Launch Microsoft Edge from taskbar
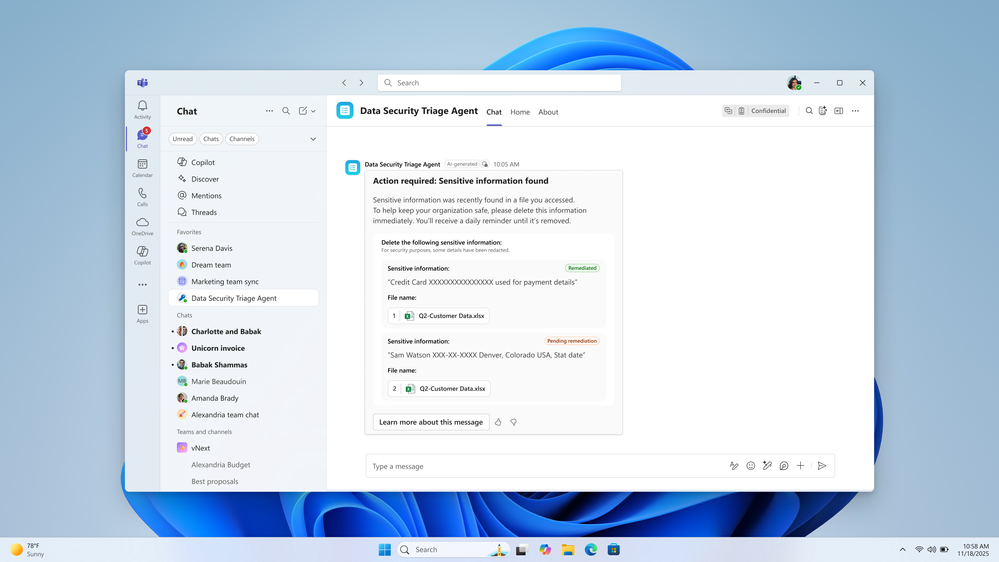The height and width of the screenshot is (562, 999). point(591,549)
